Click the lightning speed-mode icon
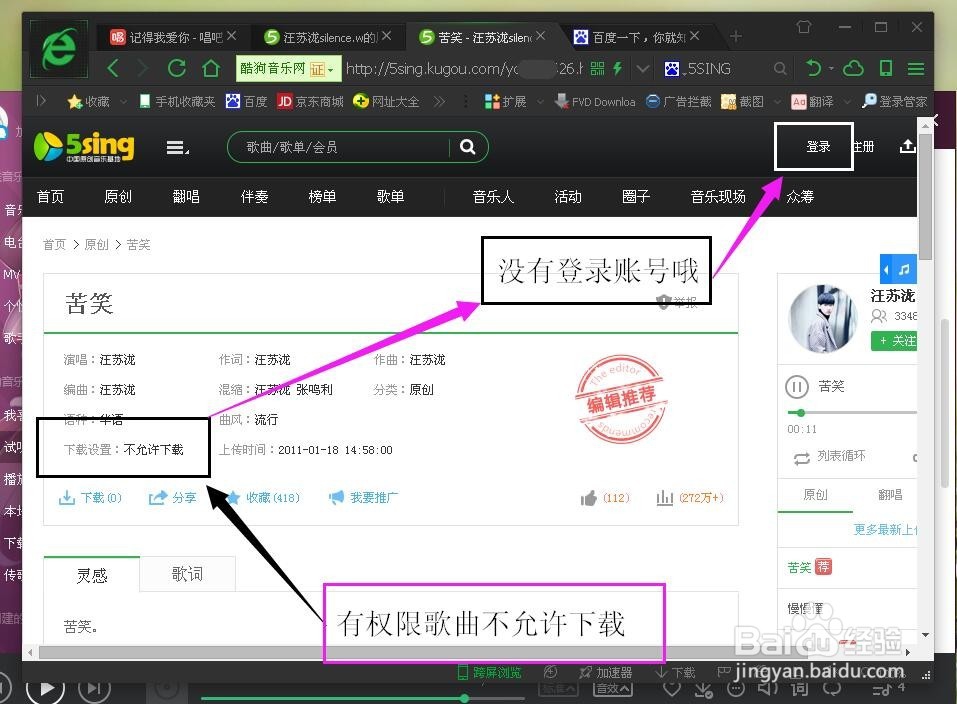Image resolution: width=957 pixels, height=704 pixels. coord(618,68)
